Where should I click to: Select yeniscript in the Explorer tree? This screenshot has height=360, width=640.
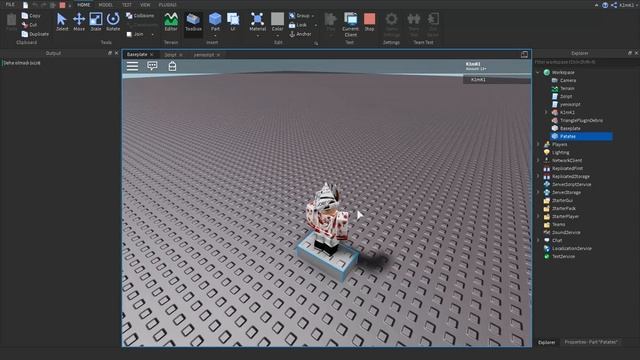pos(570,104)
